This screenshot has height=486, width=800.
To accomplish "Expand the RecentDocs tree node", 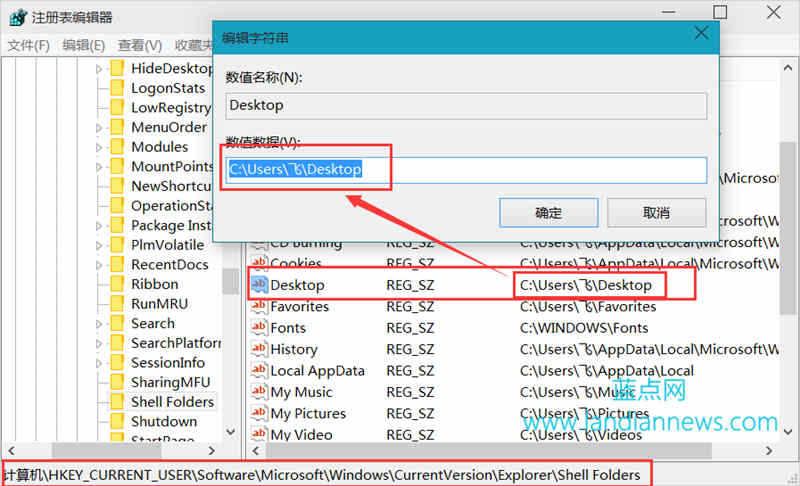I will (99, 265).
